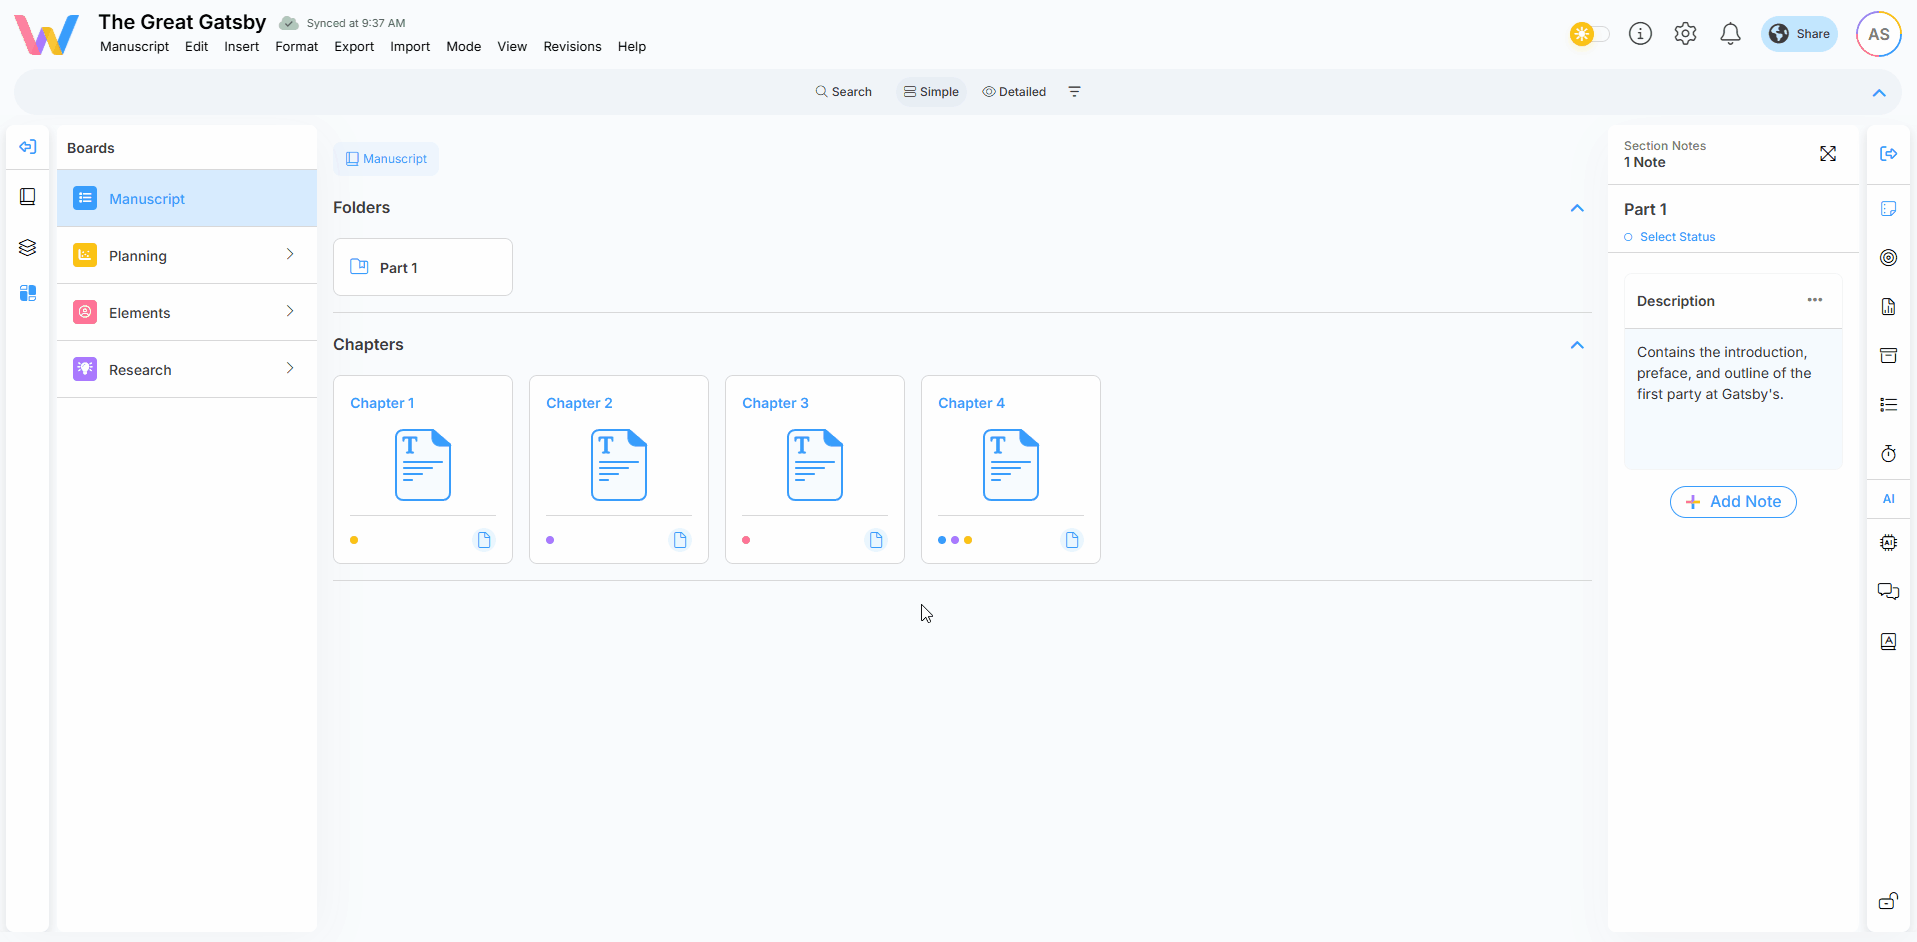
Task: Collapse the Chapters section
Action: pos(1577,345)
